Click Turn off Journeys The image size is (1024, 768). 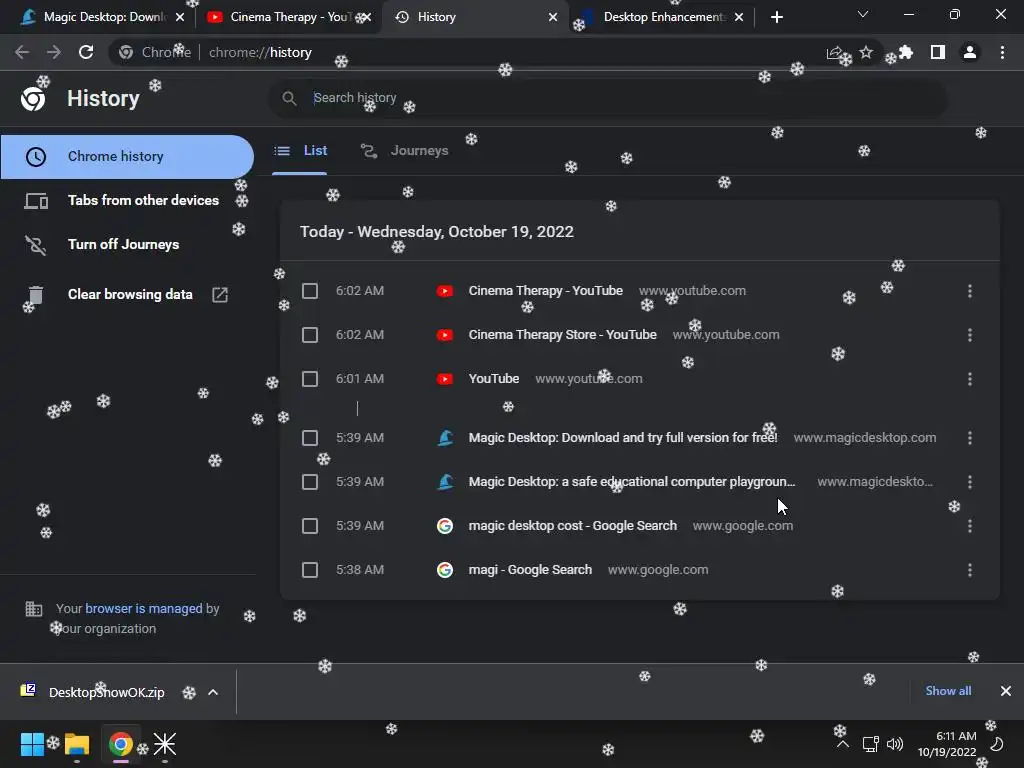tap(127, 244)
